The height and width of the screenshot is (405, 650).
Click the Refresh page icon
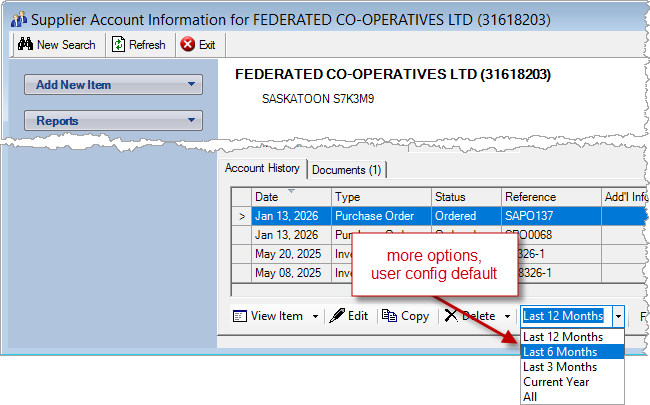pyautogui.click(x=119, y=44)
